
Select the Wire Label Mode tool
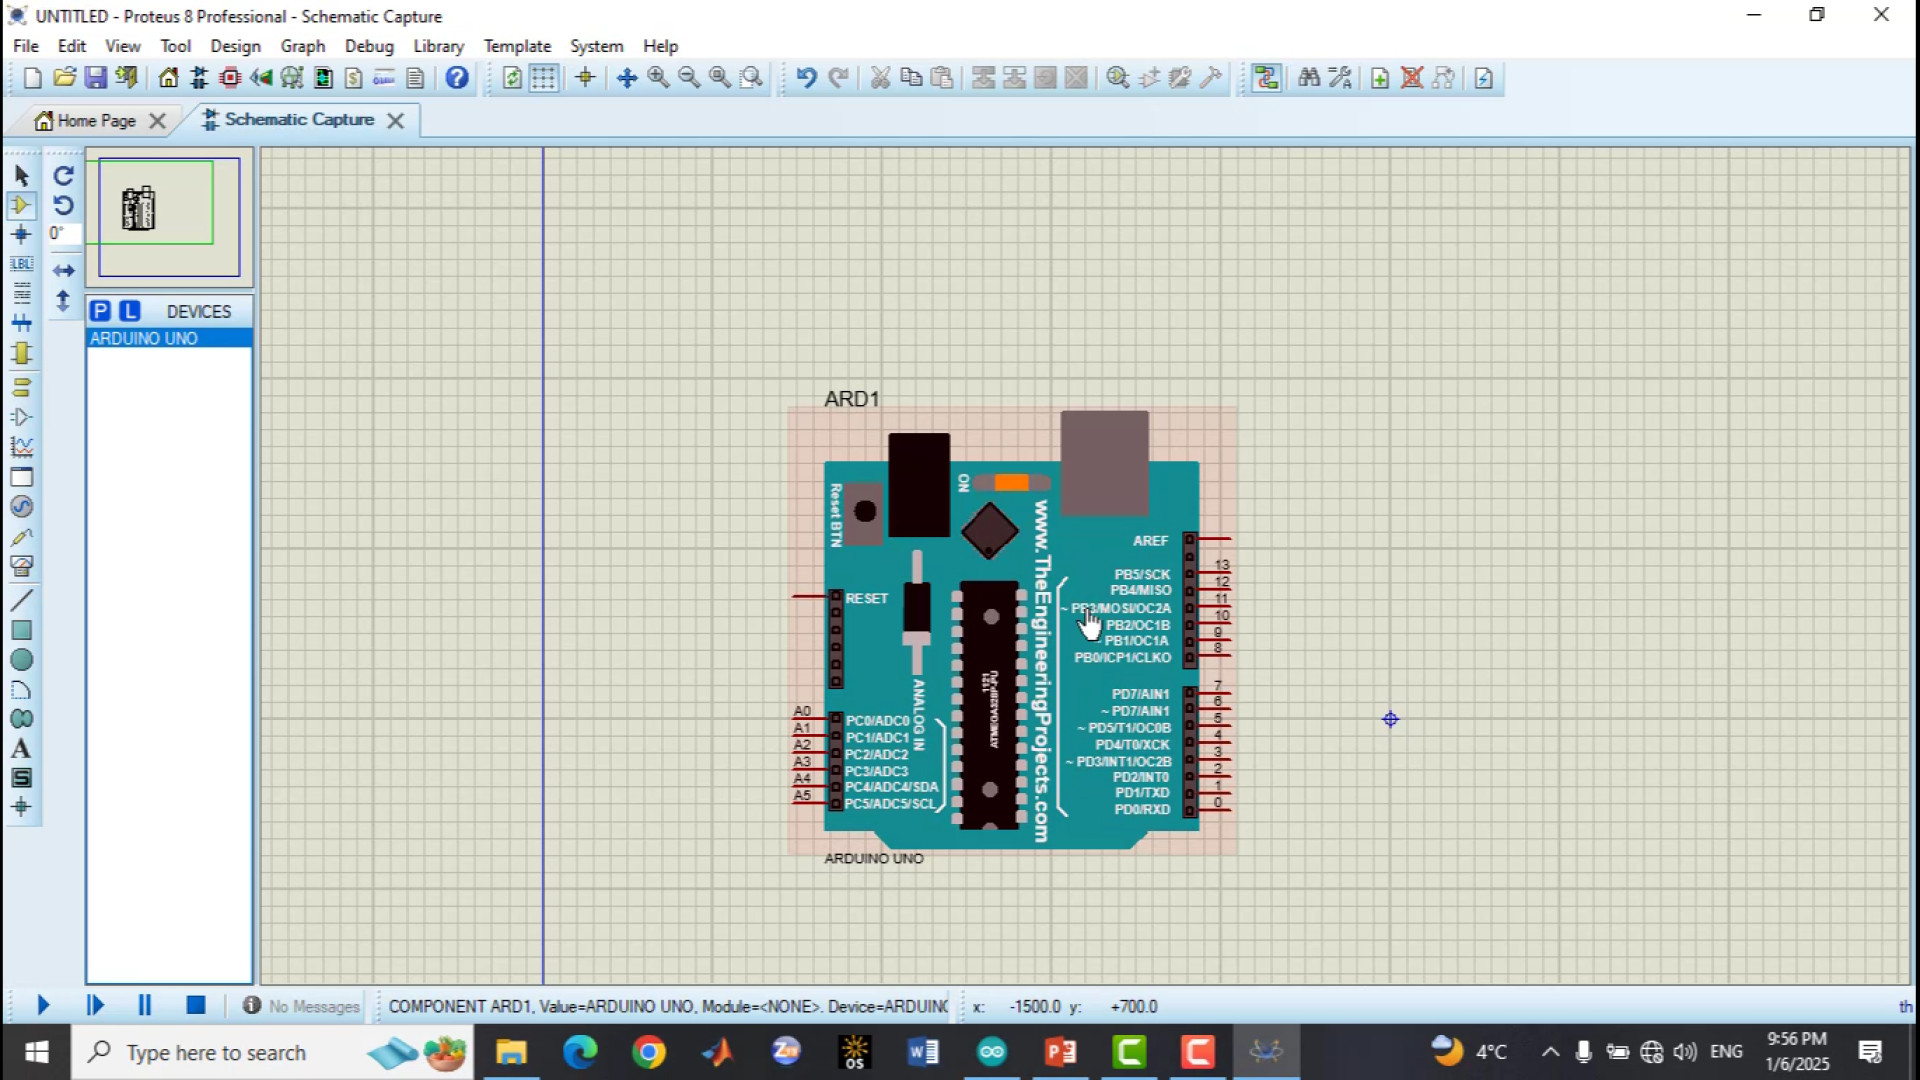(22, 264)
